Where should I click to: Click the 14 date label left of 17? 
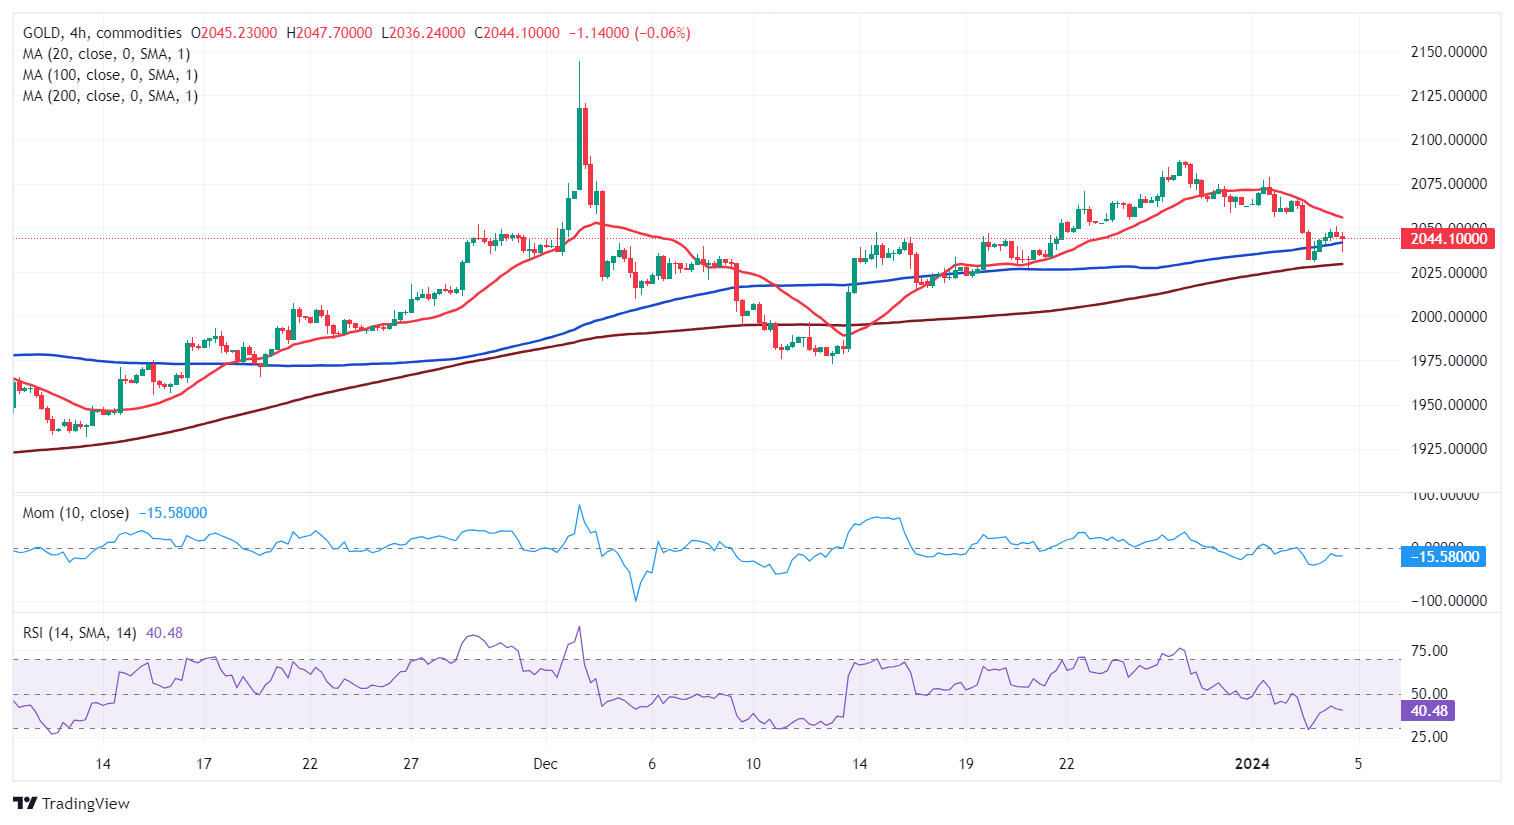103,764
